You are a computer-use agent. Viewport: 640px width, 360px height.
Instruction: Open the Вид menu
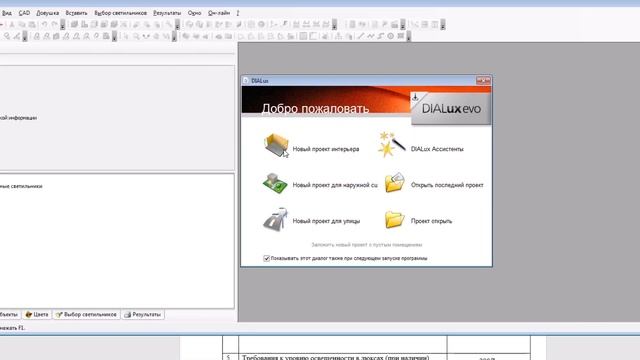coord(7,13)
